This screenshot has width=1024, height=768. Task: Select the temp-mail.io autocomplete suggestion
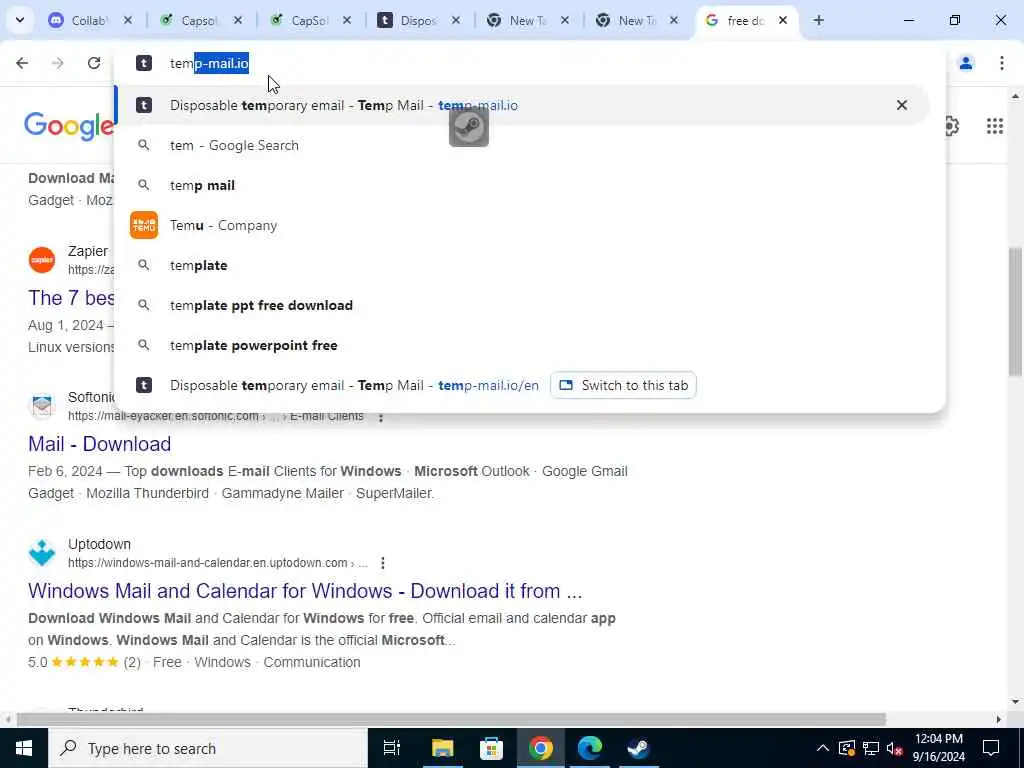522,105
